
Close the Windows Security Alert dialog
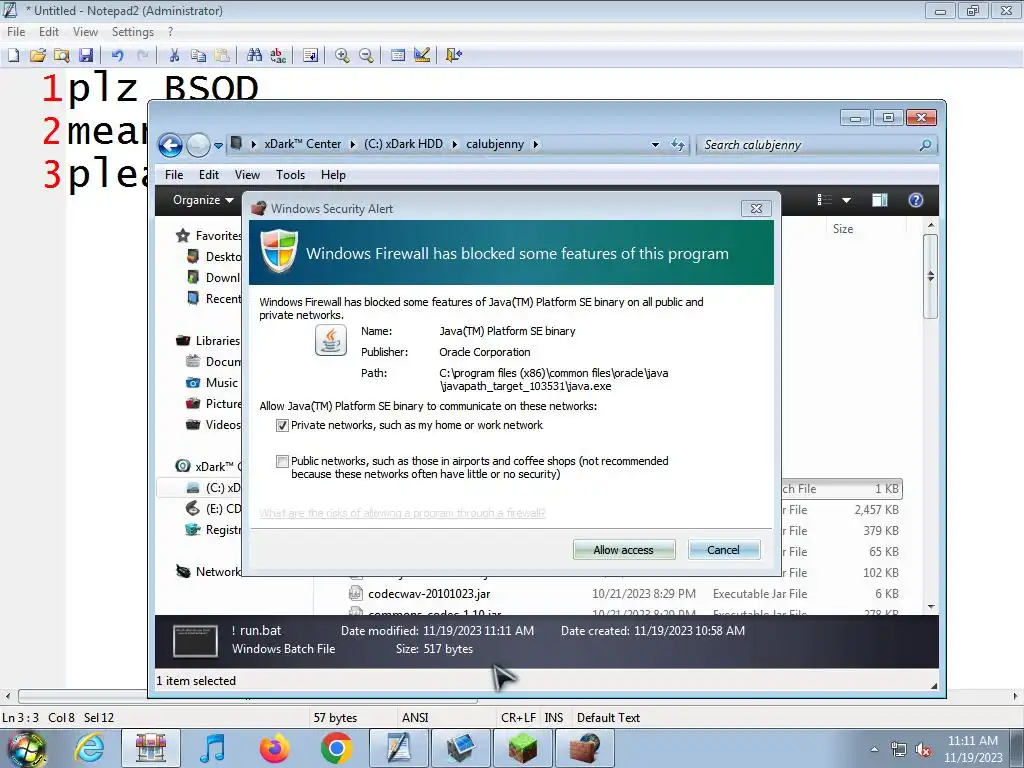pos(756,208)
